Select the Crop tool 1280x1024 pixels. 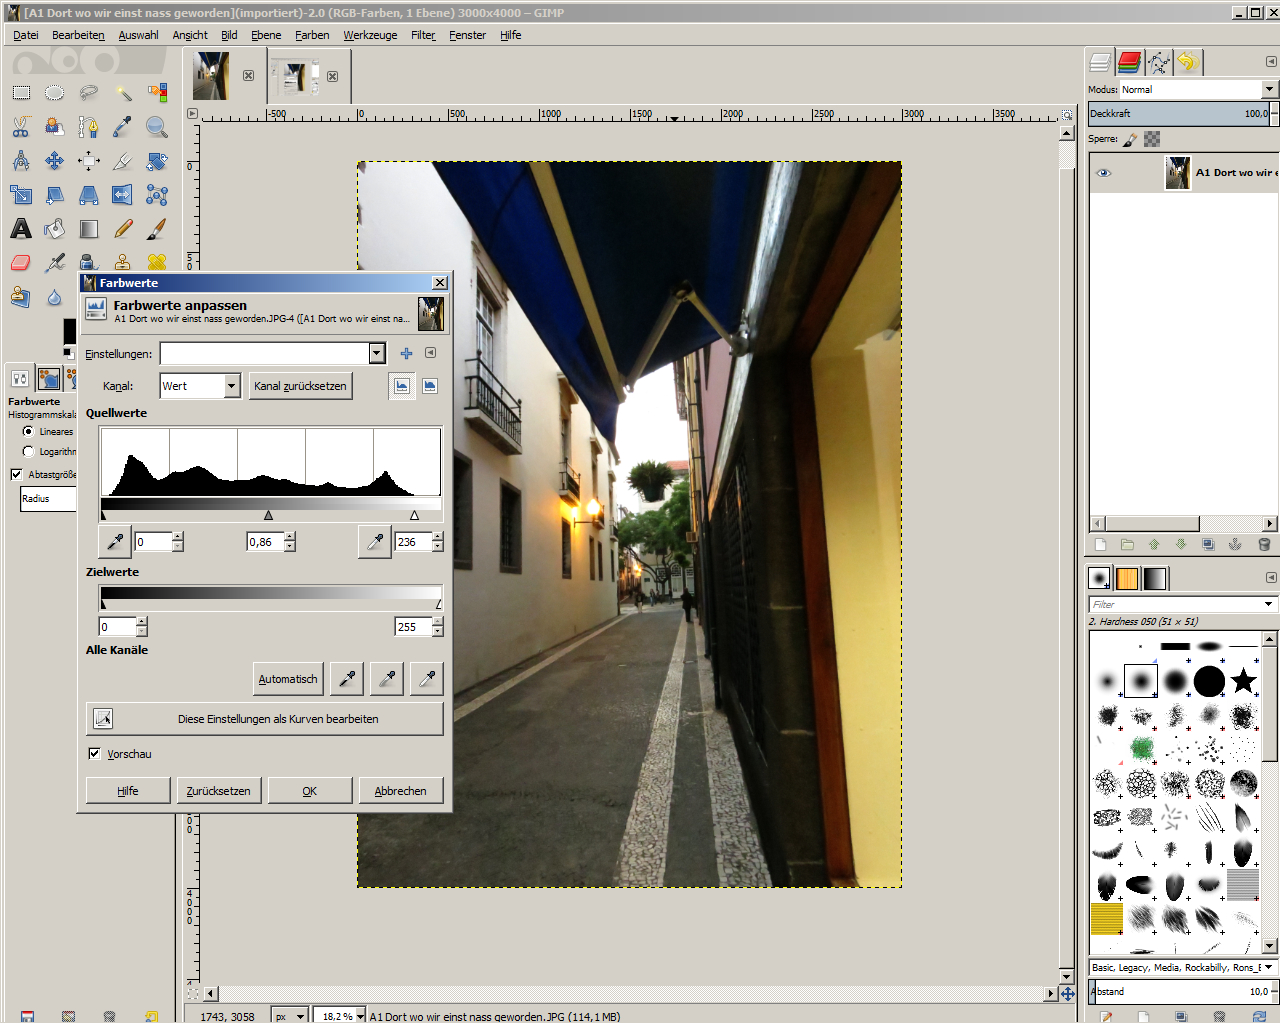123,161
